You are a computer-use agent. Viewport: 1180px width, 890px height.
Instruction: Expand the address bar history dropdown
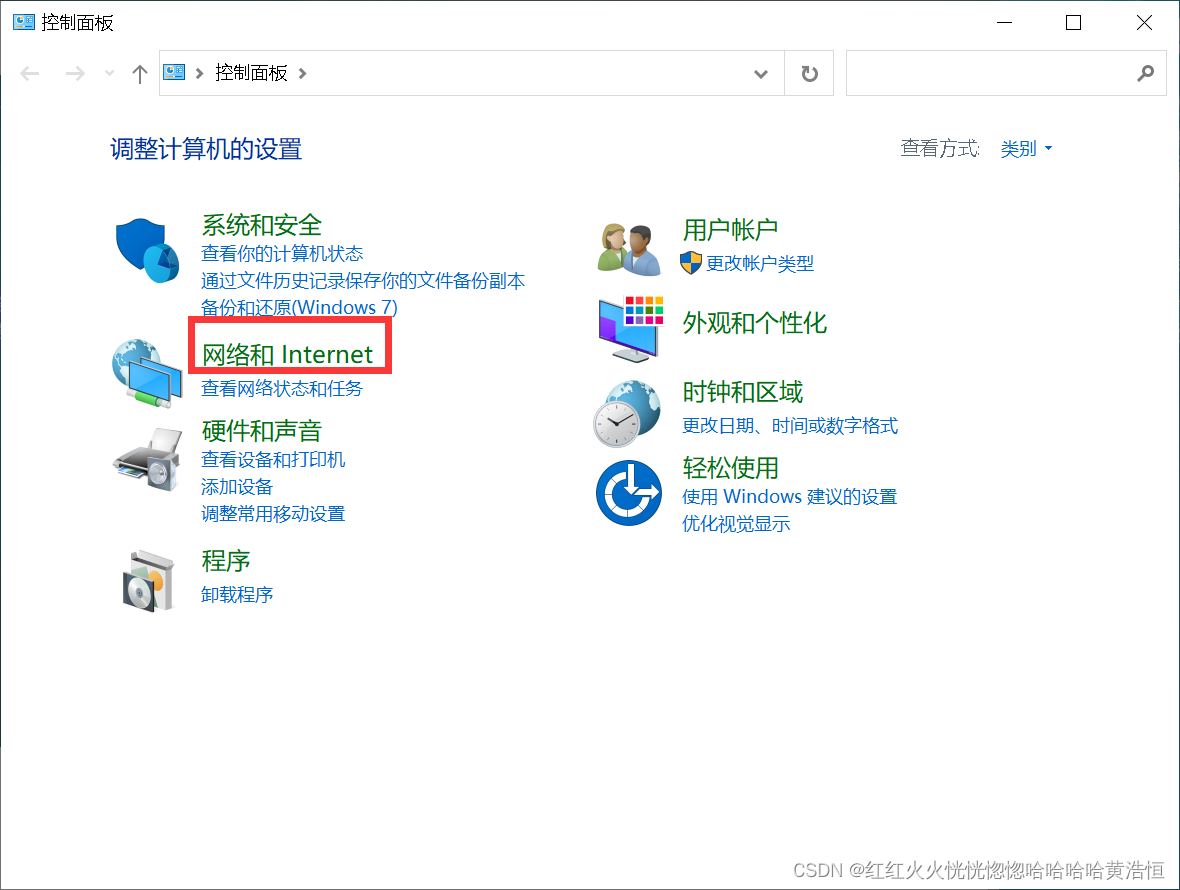pyautogui.click(x=761, y=74)
